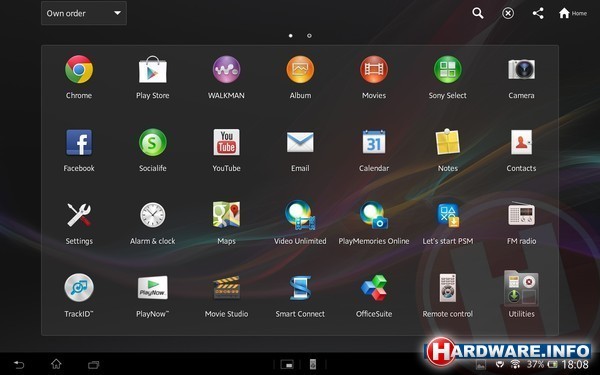Open the PlayNow app
This screenshot has width=600, height=375.
(153, 288)
